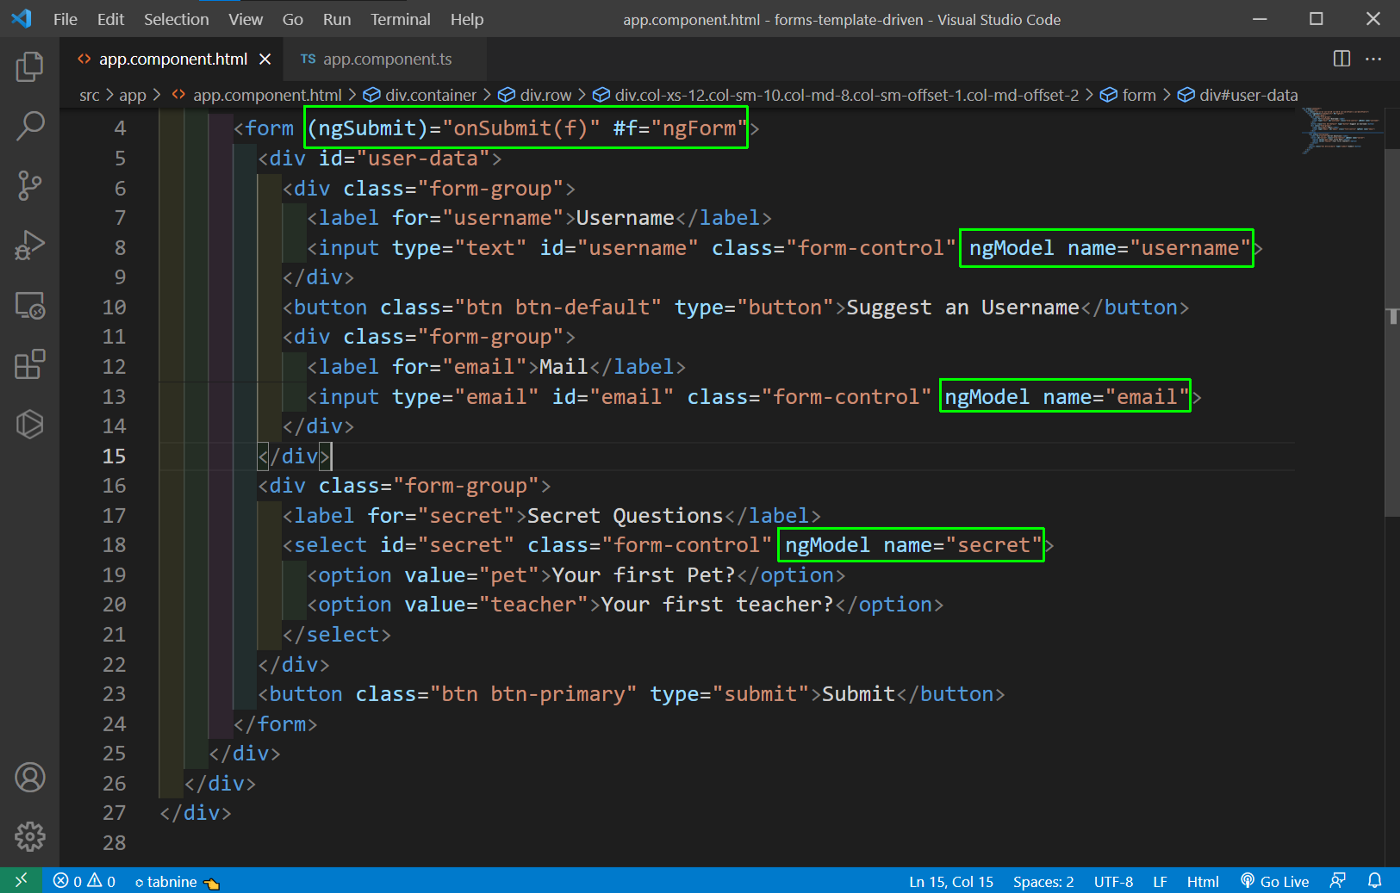Click line number 28 in gutter
Screen dimensions: 1400x893
[114, 842]
